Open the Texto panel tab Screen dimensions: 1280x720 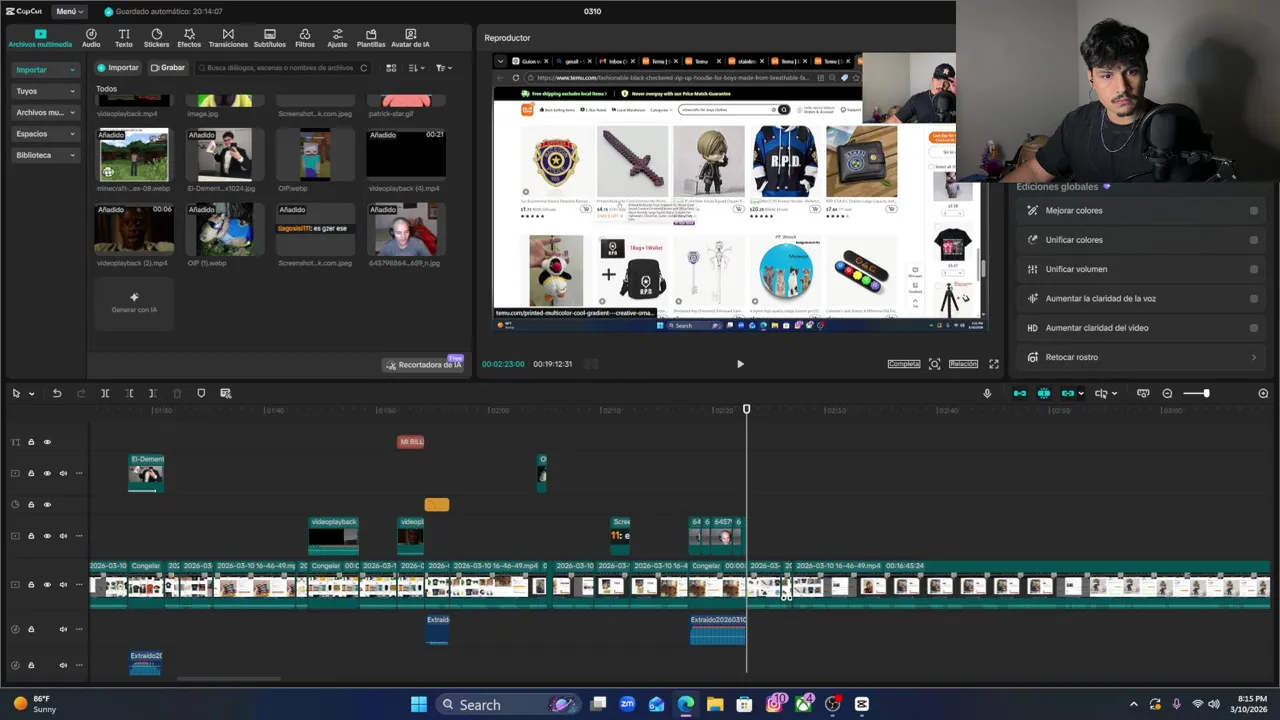(123, 38)
